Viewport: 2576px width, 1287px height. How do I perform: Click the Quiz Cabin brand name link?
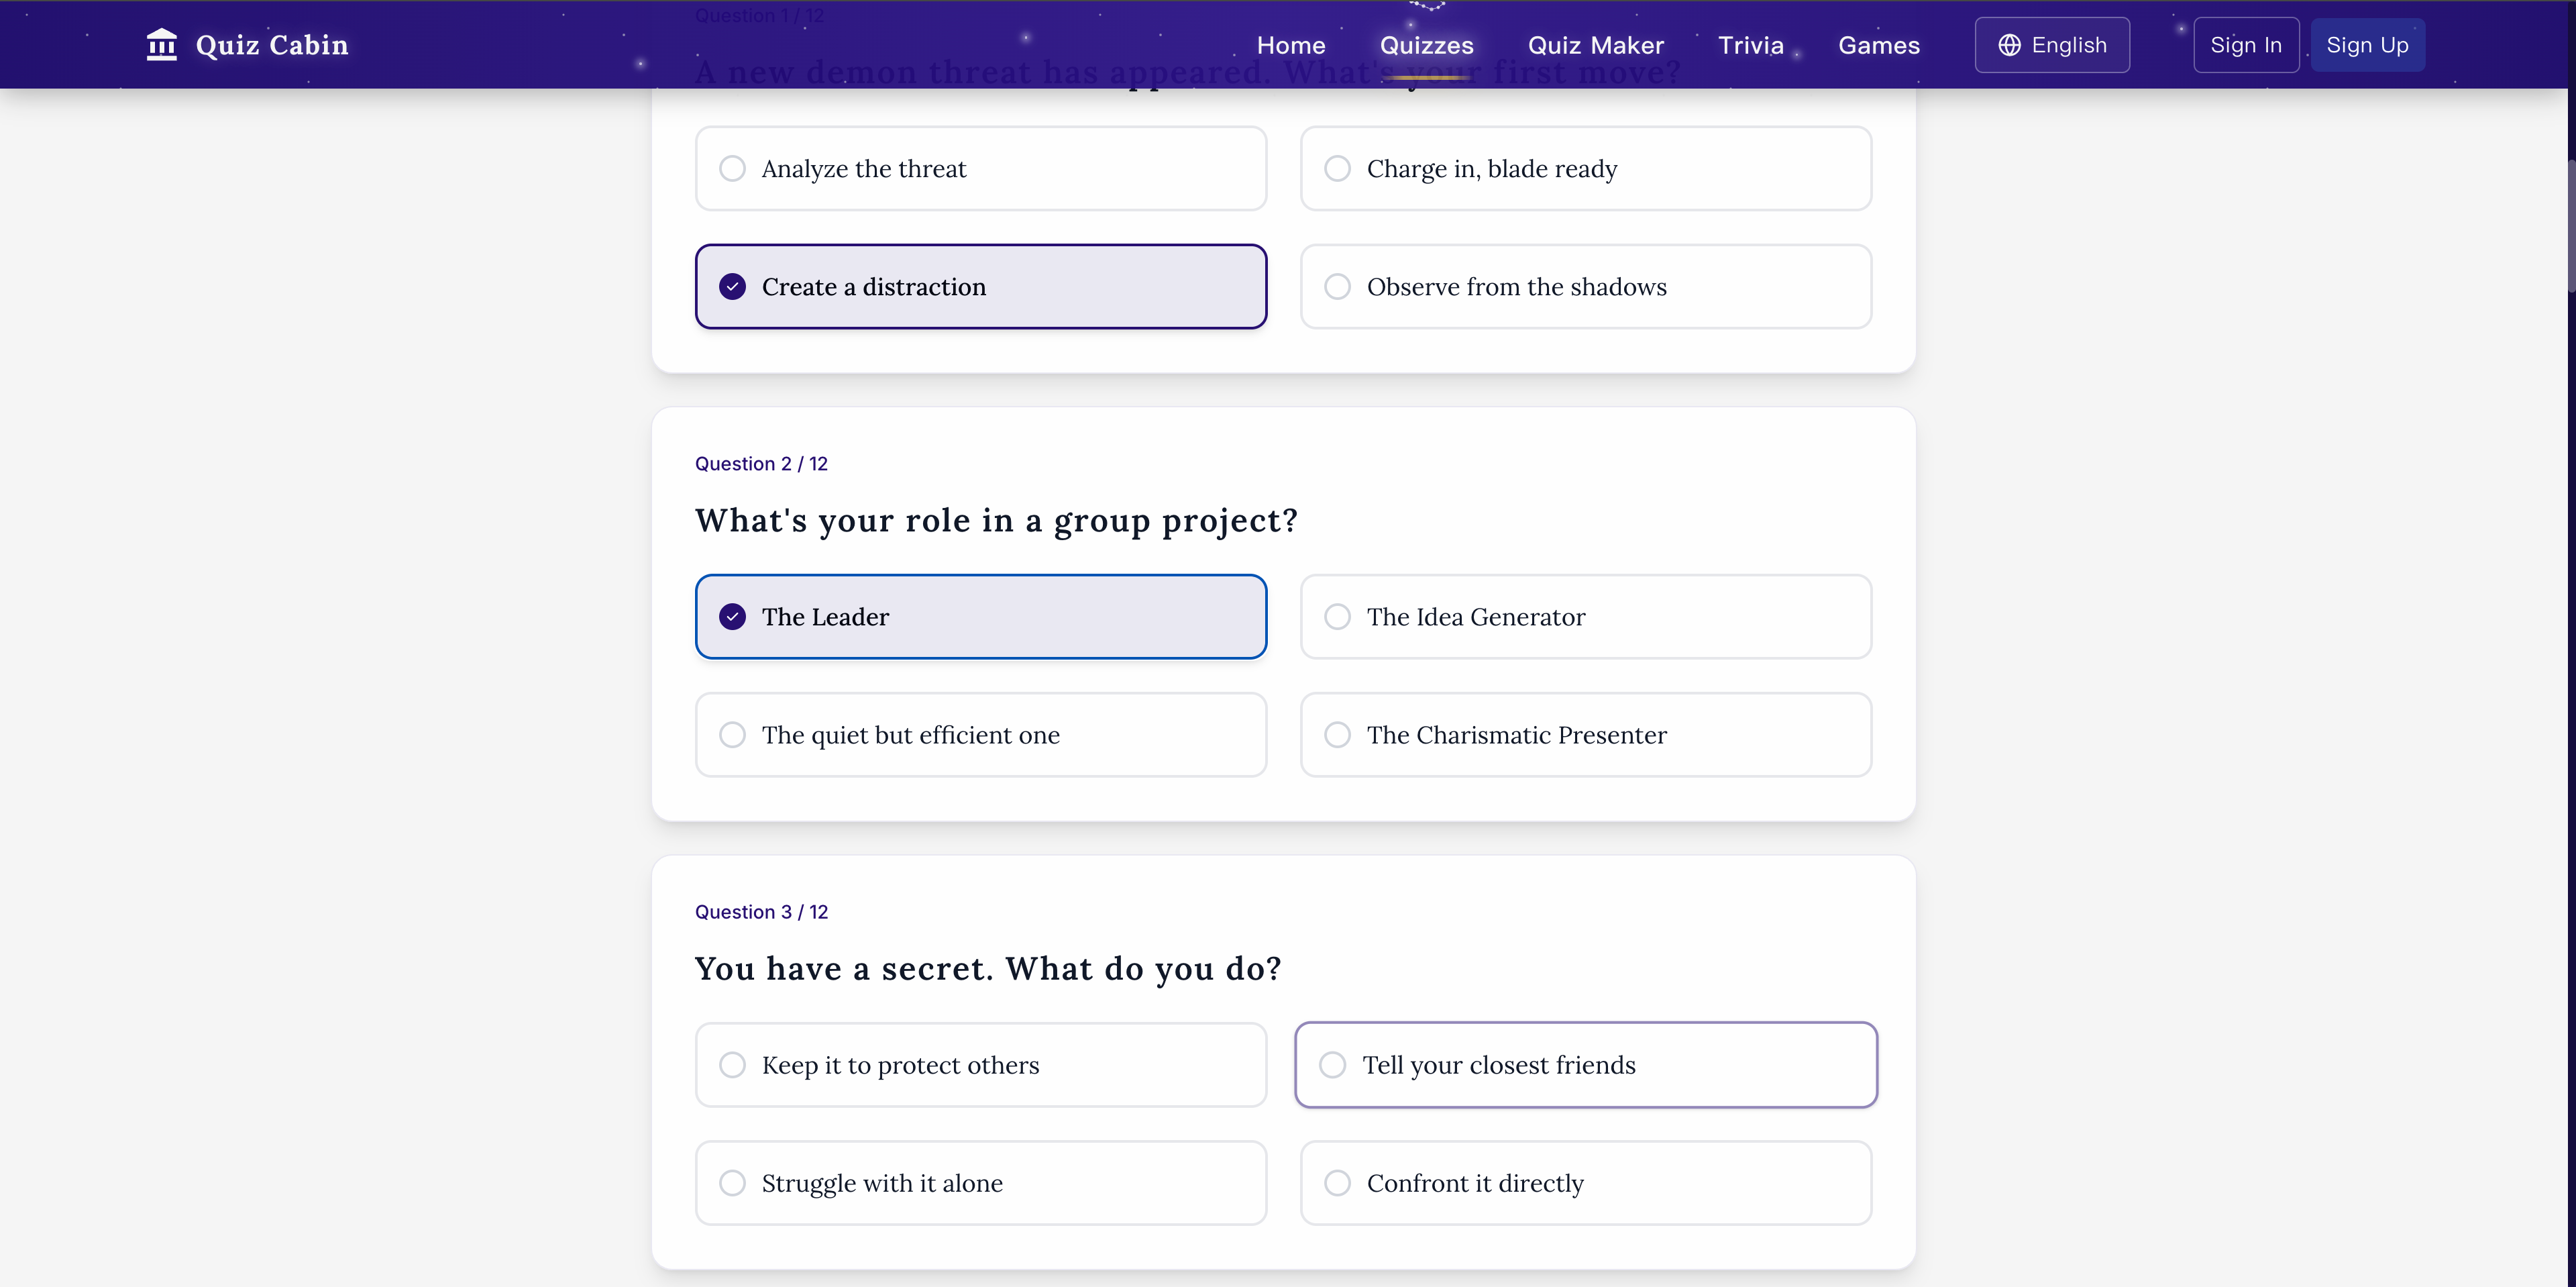(272, 45)
